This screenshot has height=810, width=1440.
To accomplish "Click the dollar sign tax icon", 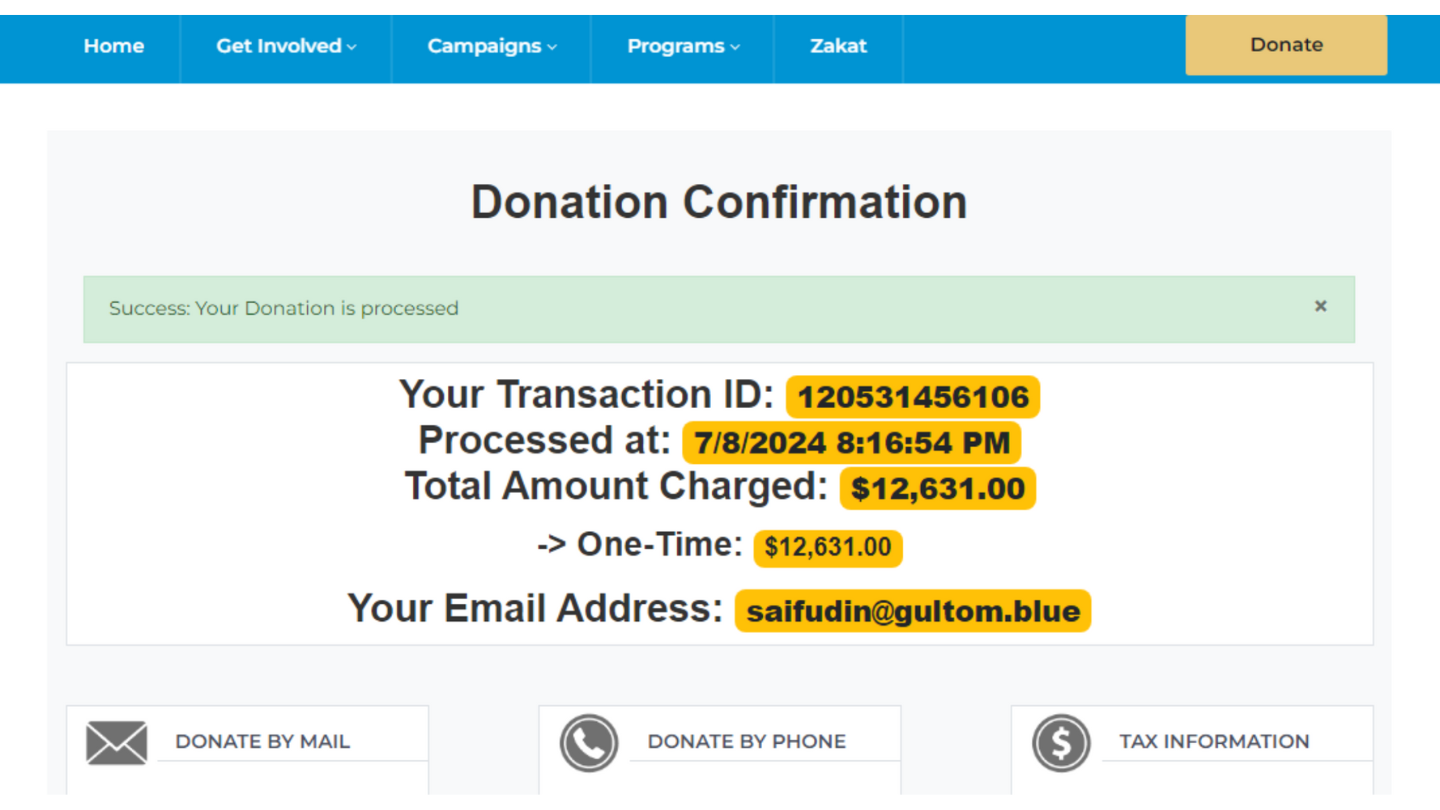I will pyautogui.click(x=1061, y=743).
